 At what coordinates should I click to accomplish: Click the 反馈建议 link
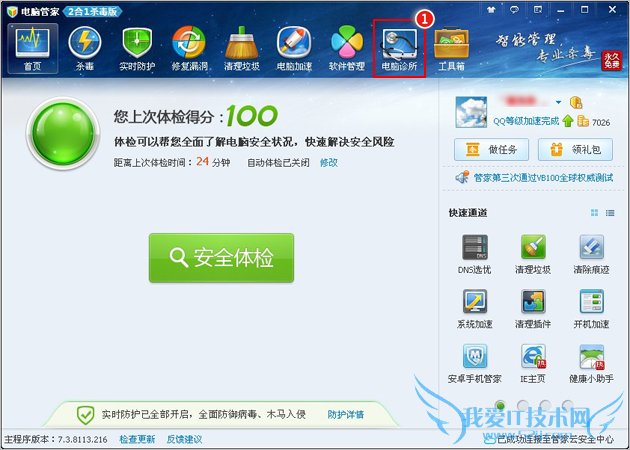[184, 439]
